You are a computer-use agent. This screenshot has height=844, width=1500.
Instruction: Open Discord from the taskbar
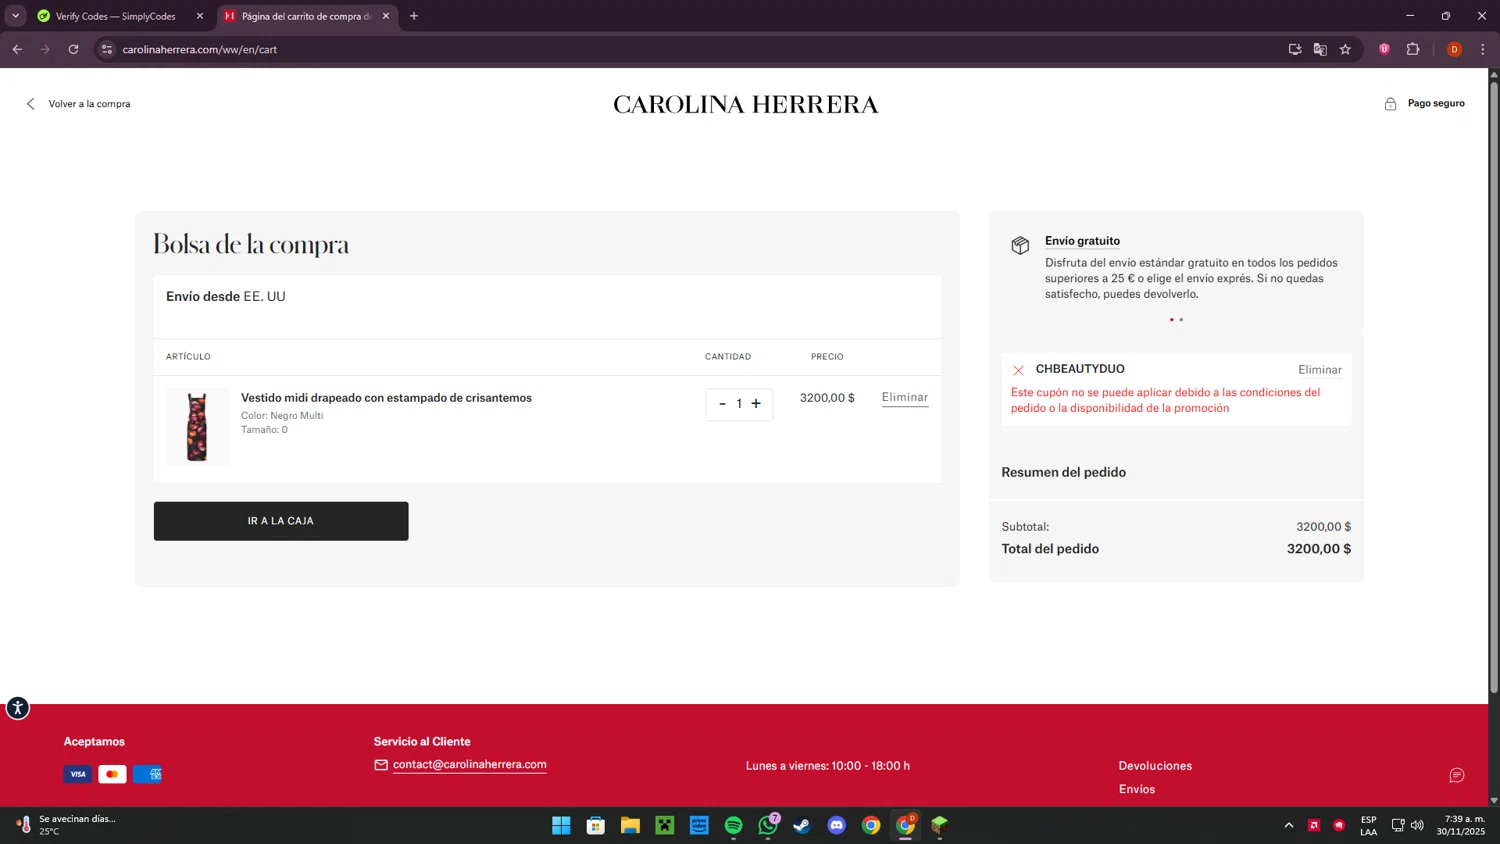(x=837, y=825)
